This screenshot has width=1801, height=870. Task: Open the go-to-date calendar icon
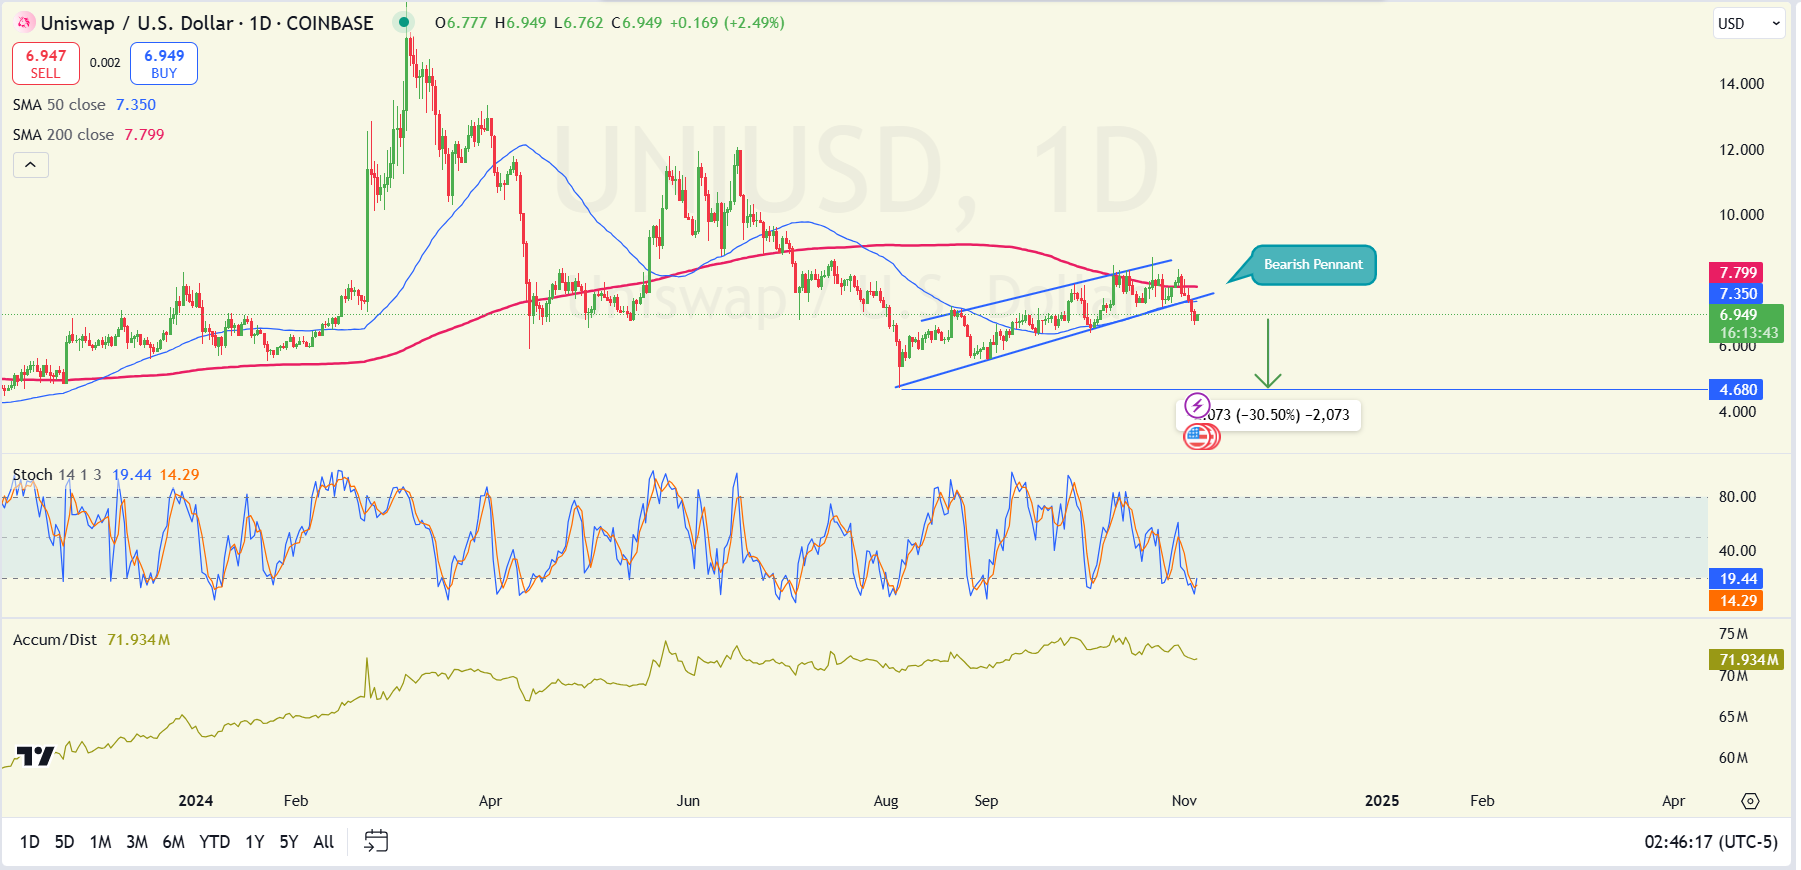coord(376,841)
